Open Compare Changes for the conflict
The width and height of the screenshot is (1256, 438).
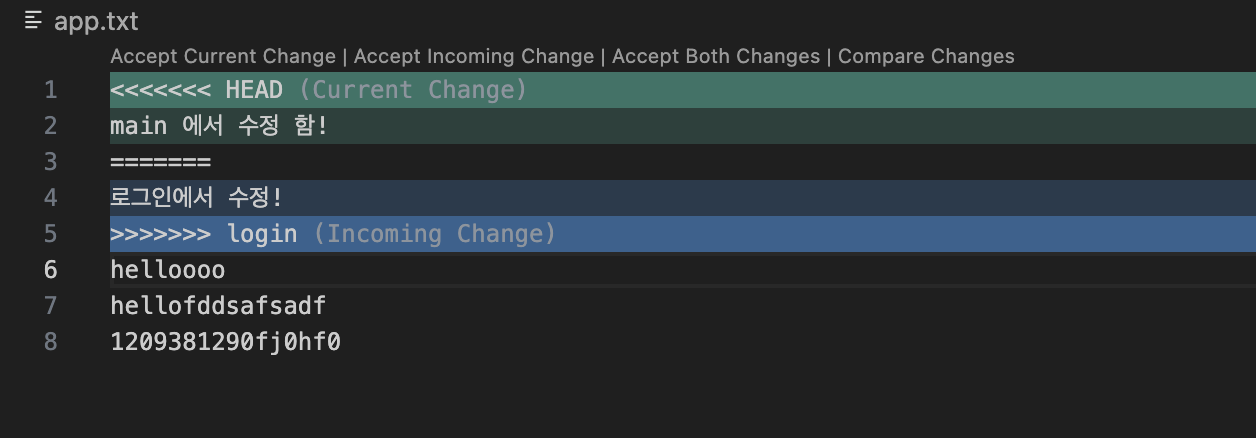(926, 56)
